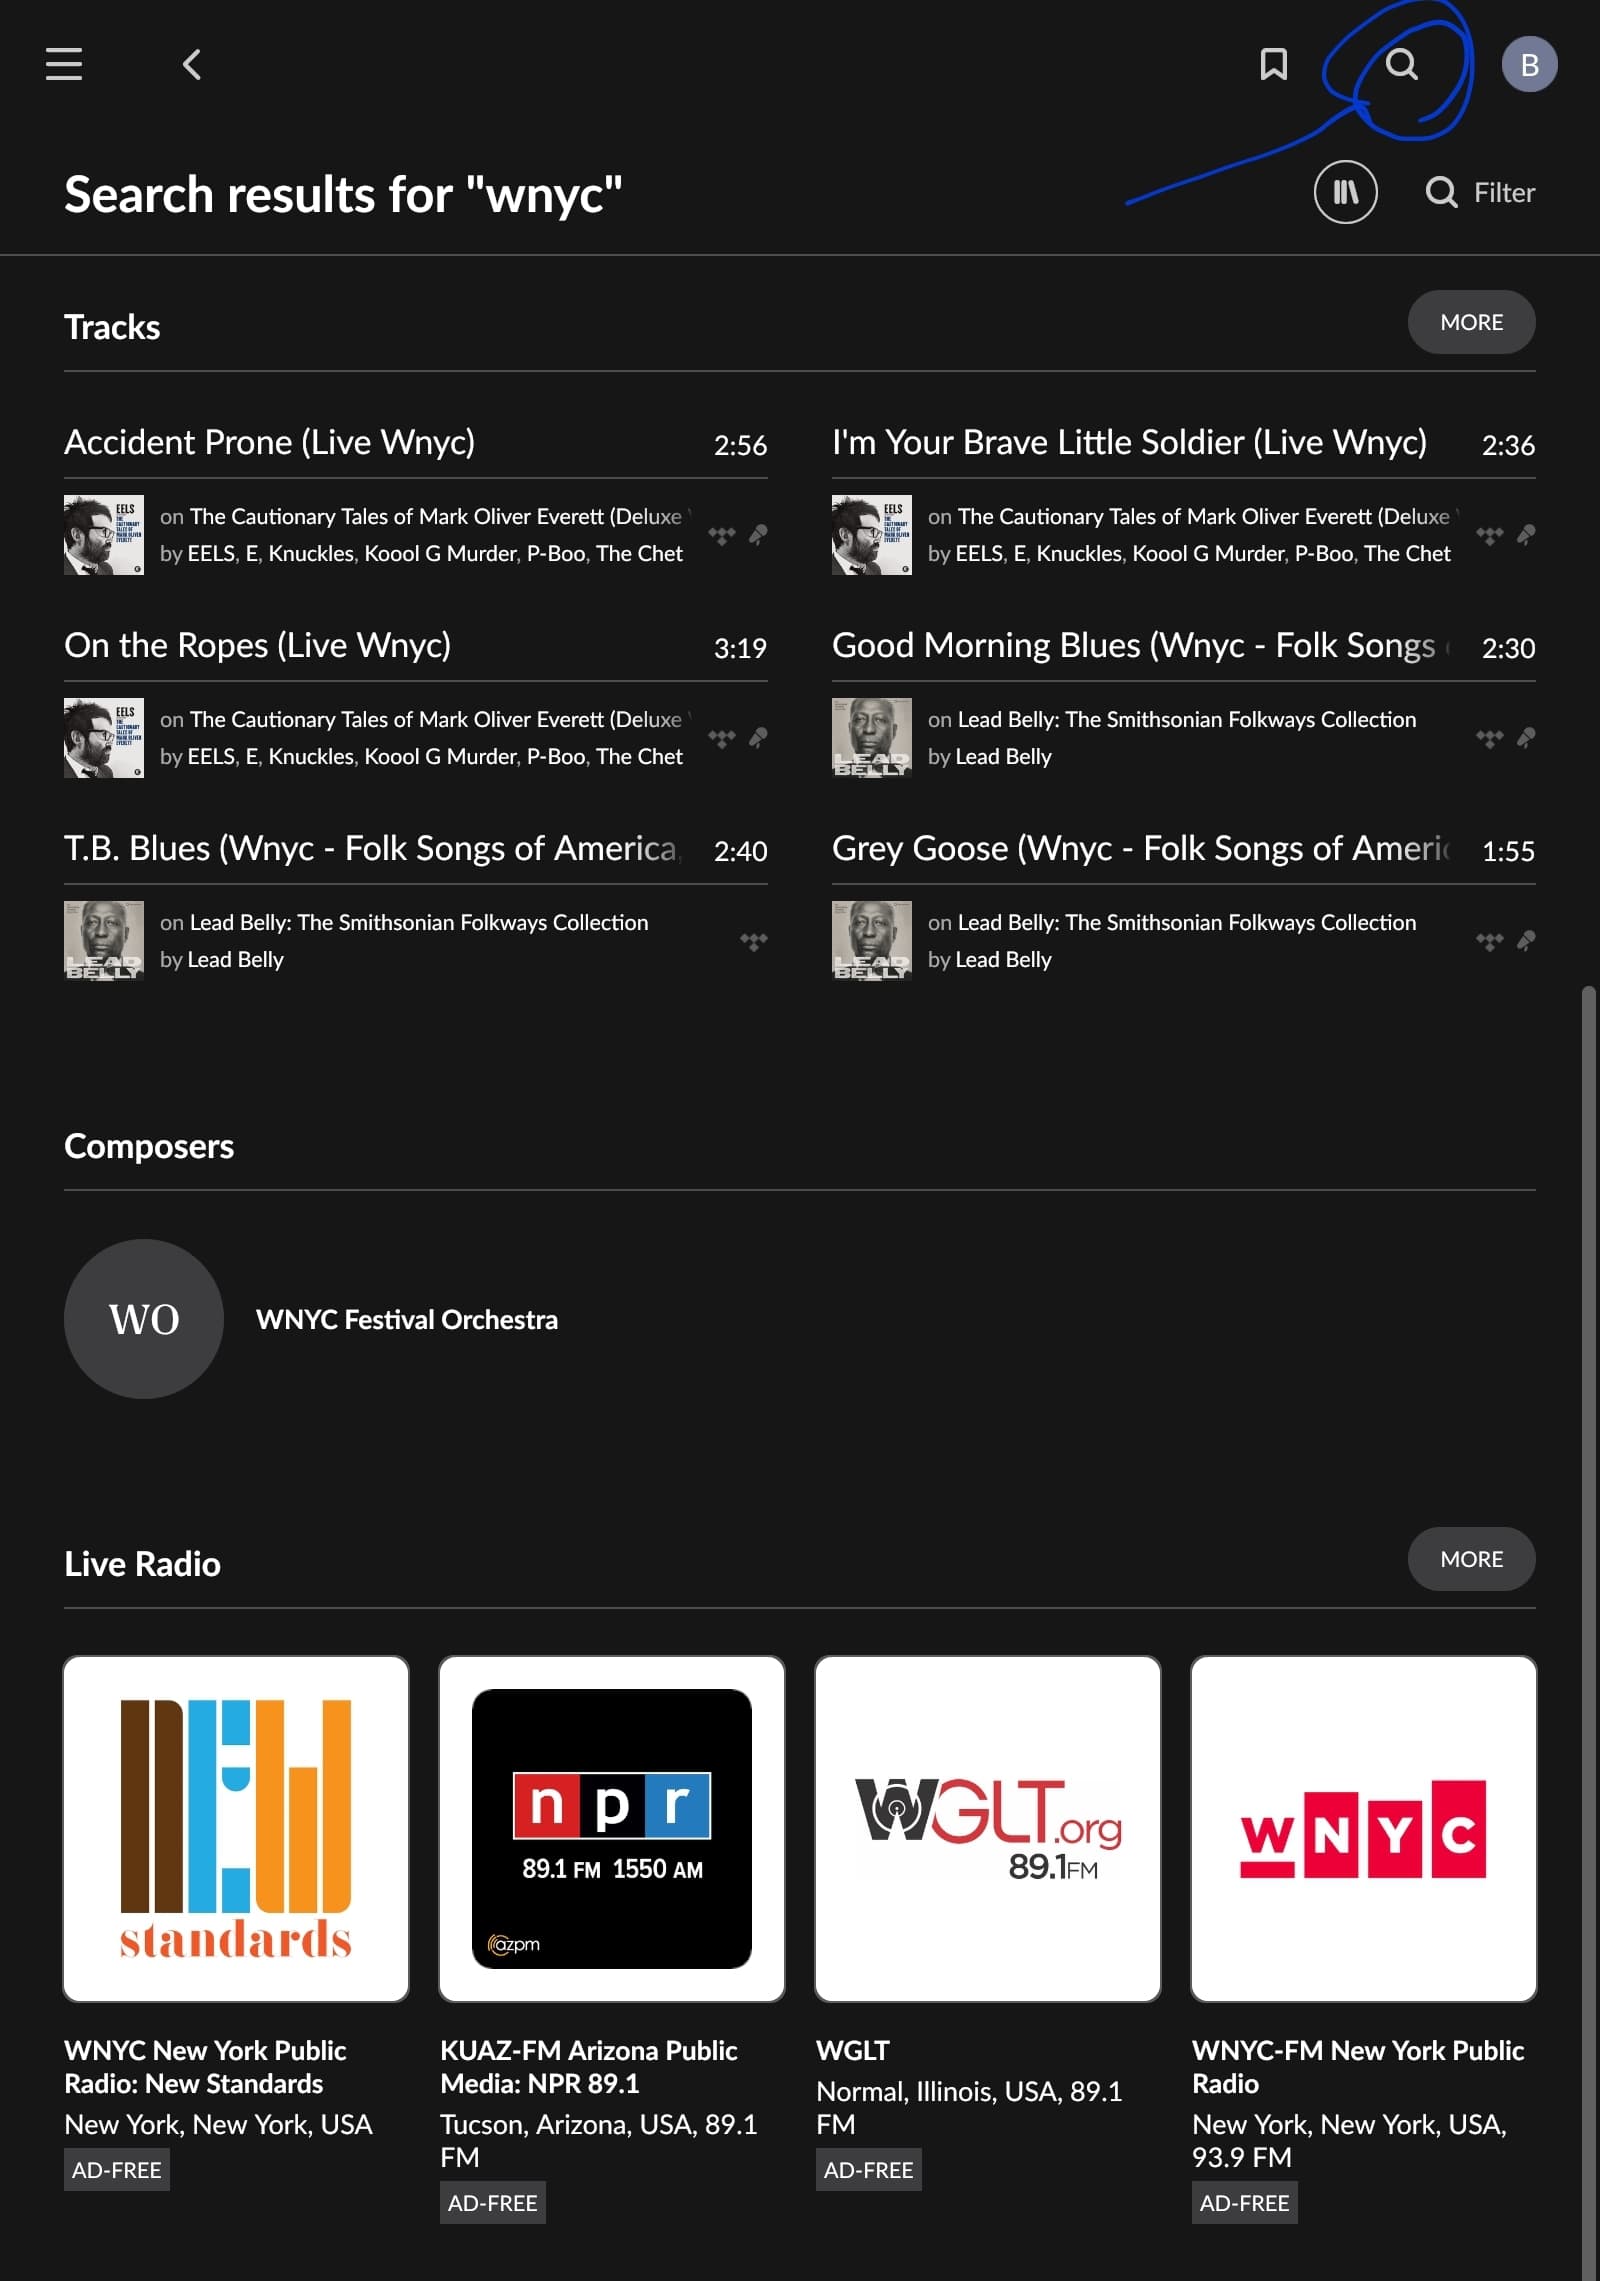Click the Filter search field
Screen dimensions: 1600x2281
[x=1480, y=192]
